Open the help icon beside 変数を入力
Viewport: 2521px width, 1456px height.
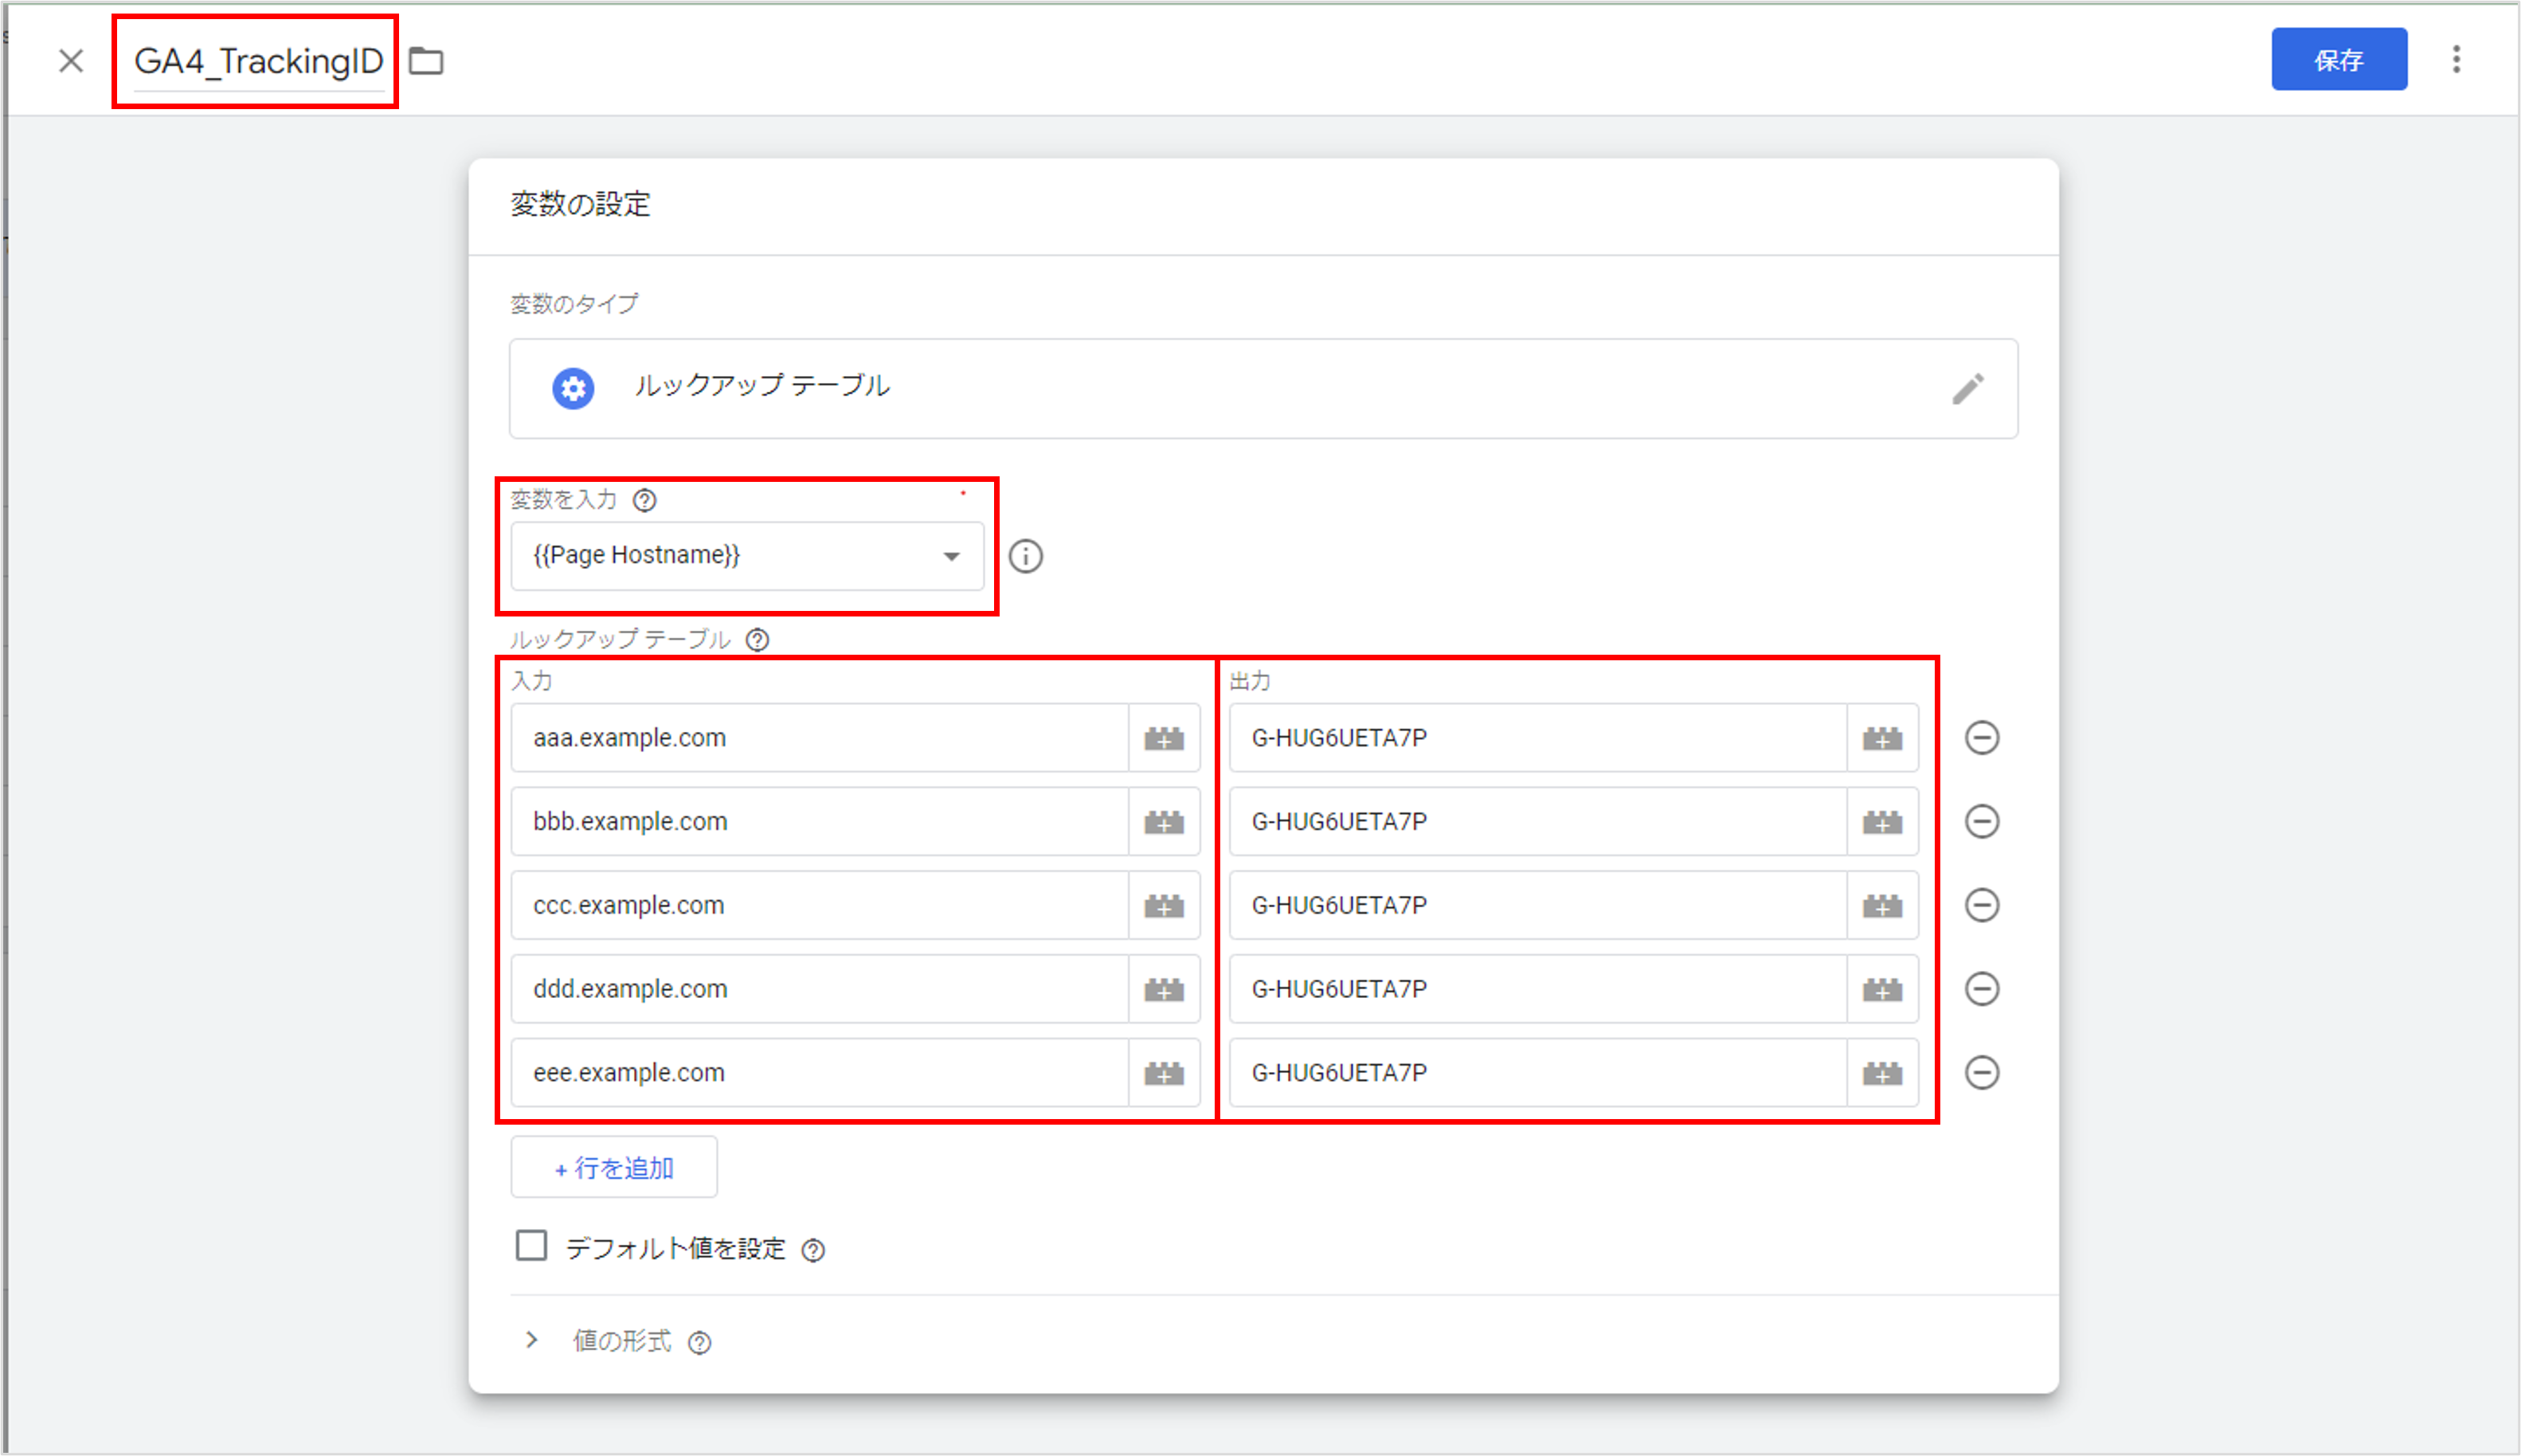pos(645,500)
